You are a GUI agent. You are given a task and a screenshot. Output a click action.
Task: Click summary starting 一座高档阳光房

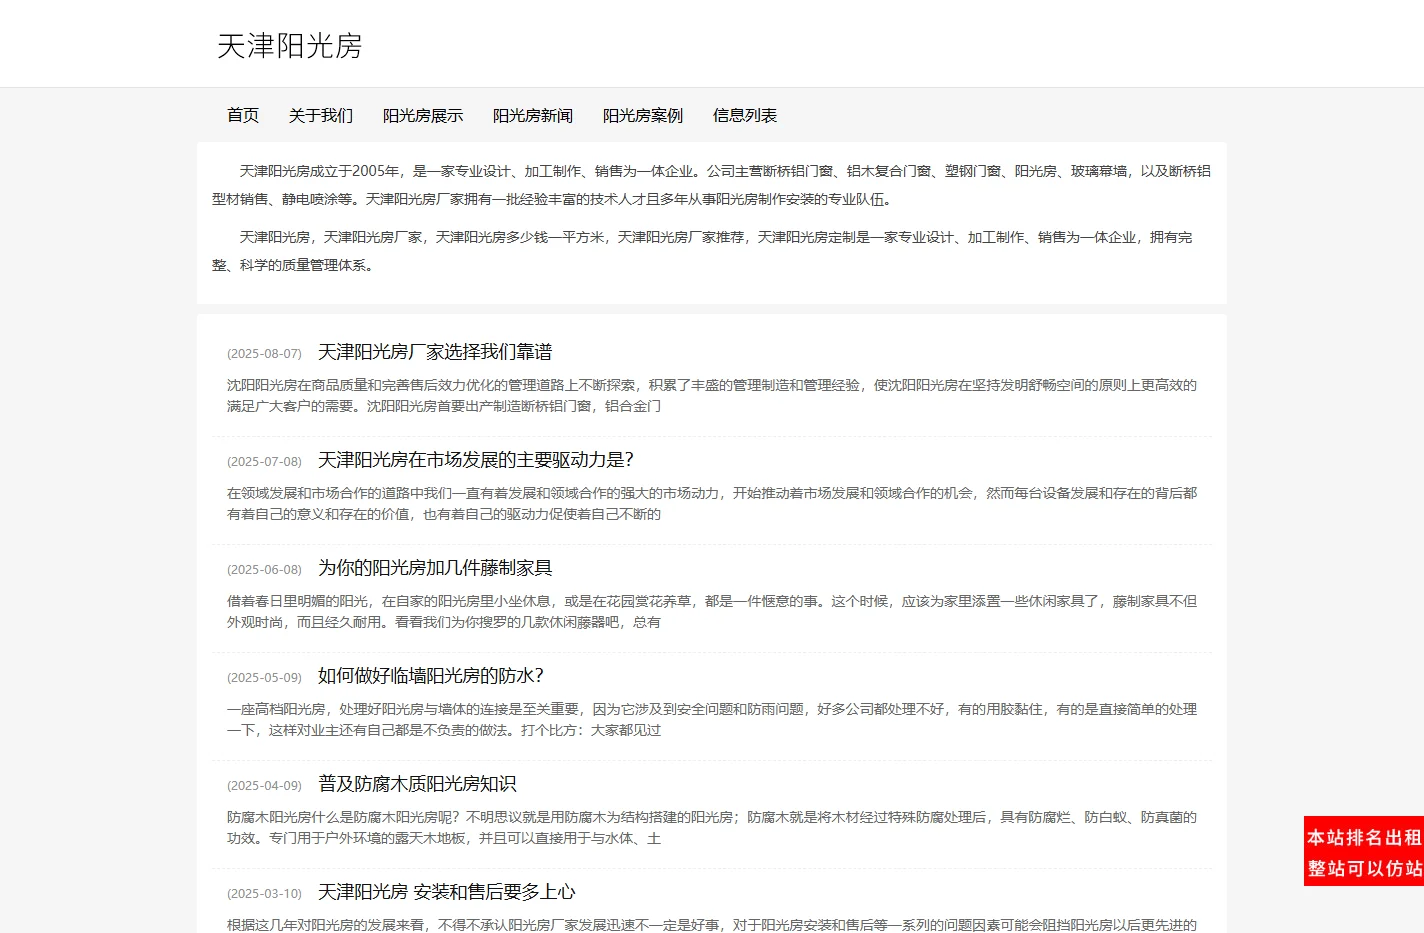pyautogui.click(x=712, y=720)
